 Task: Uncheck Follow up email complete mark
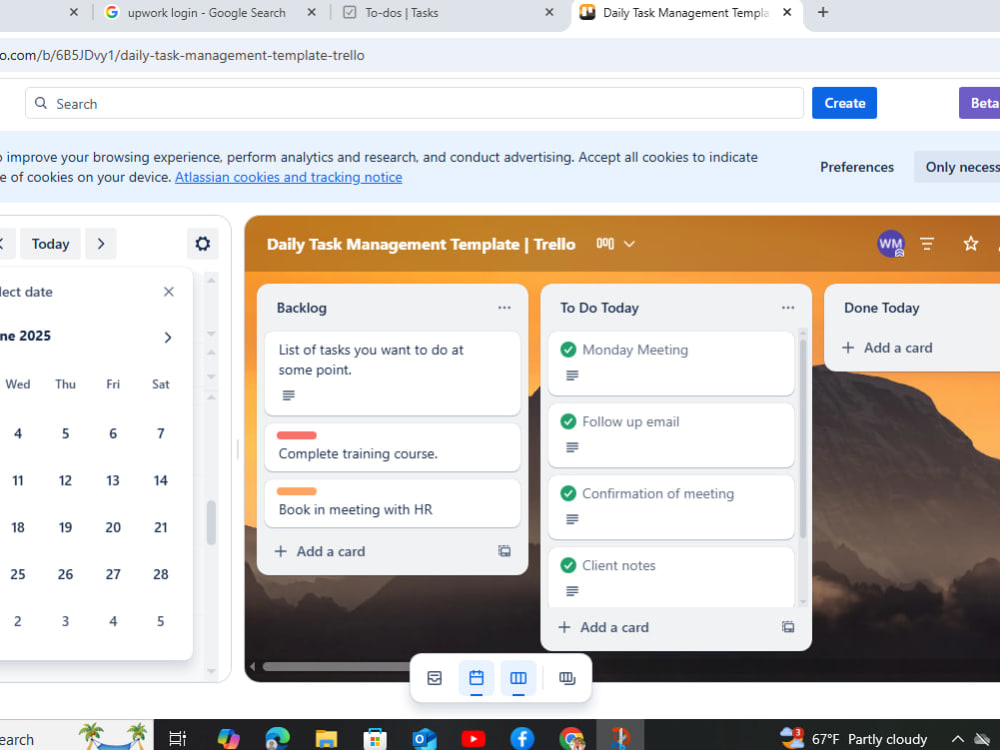pyautogui.click(x=568, y=422)
